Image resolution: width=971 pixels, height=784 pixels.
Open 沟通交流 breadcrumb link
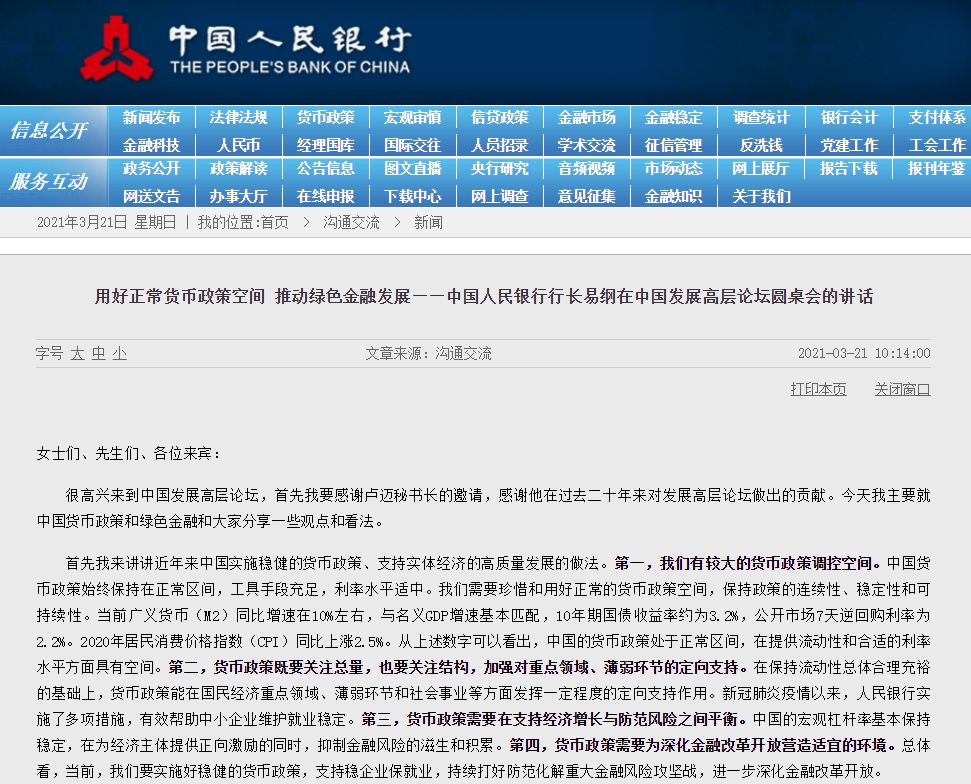(x=351, y=222)
